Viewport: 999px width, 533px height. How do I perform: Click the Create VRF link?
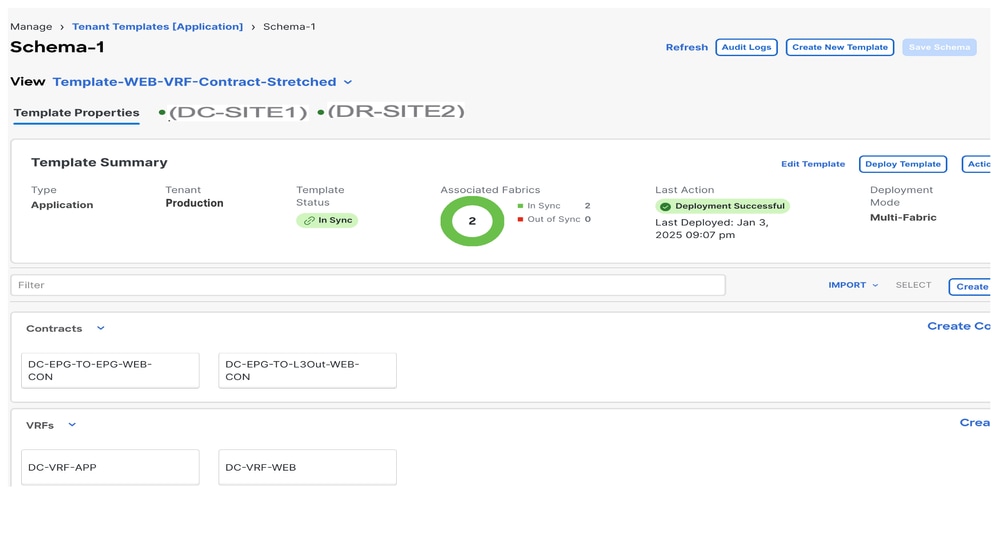tap(975, 423)
